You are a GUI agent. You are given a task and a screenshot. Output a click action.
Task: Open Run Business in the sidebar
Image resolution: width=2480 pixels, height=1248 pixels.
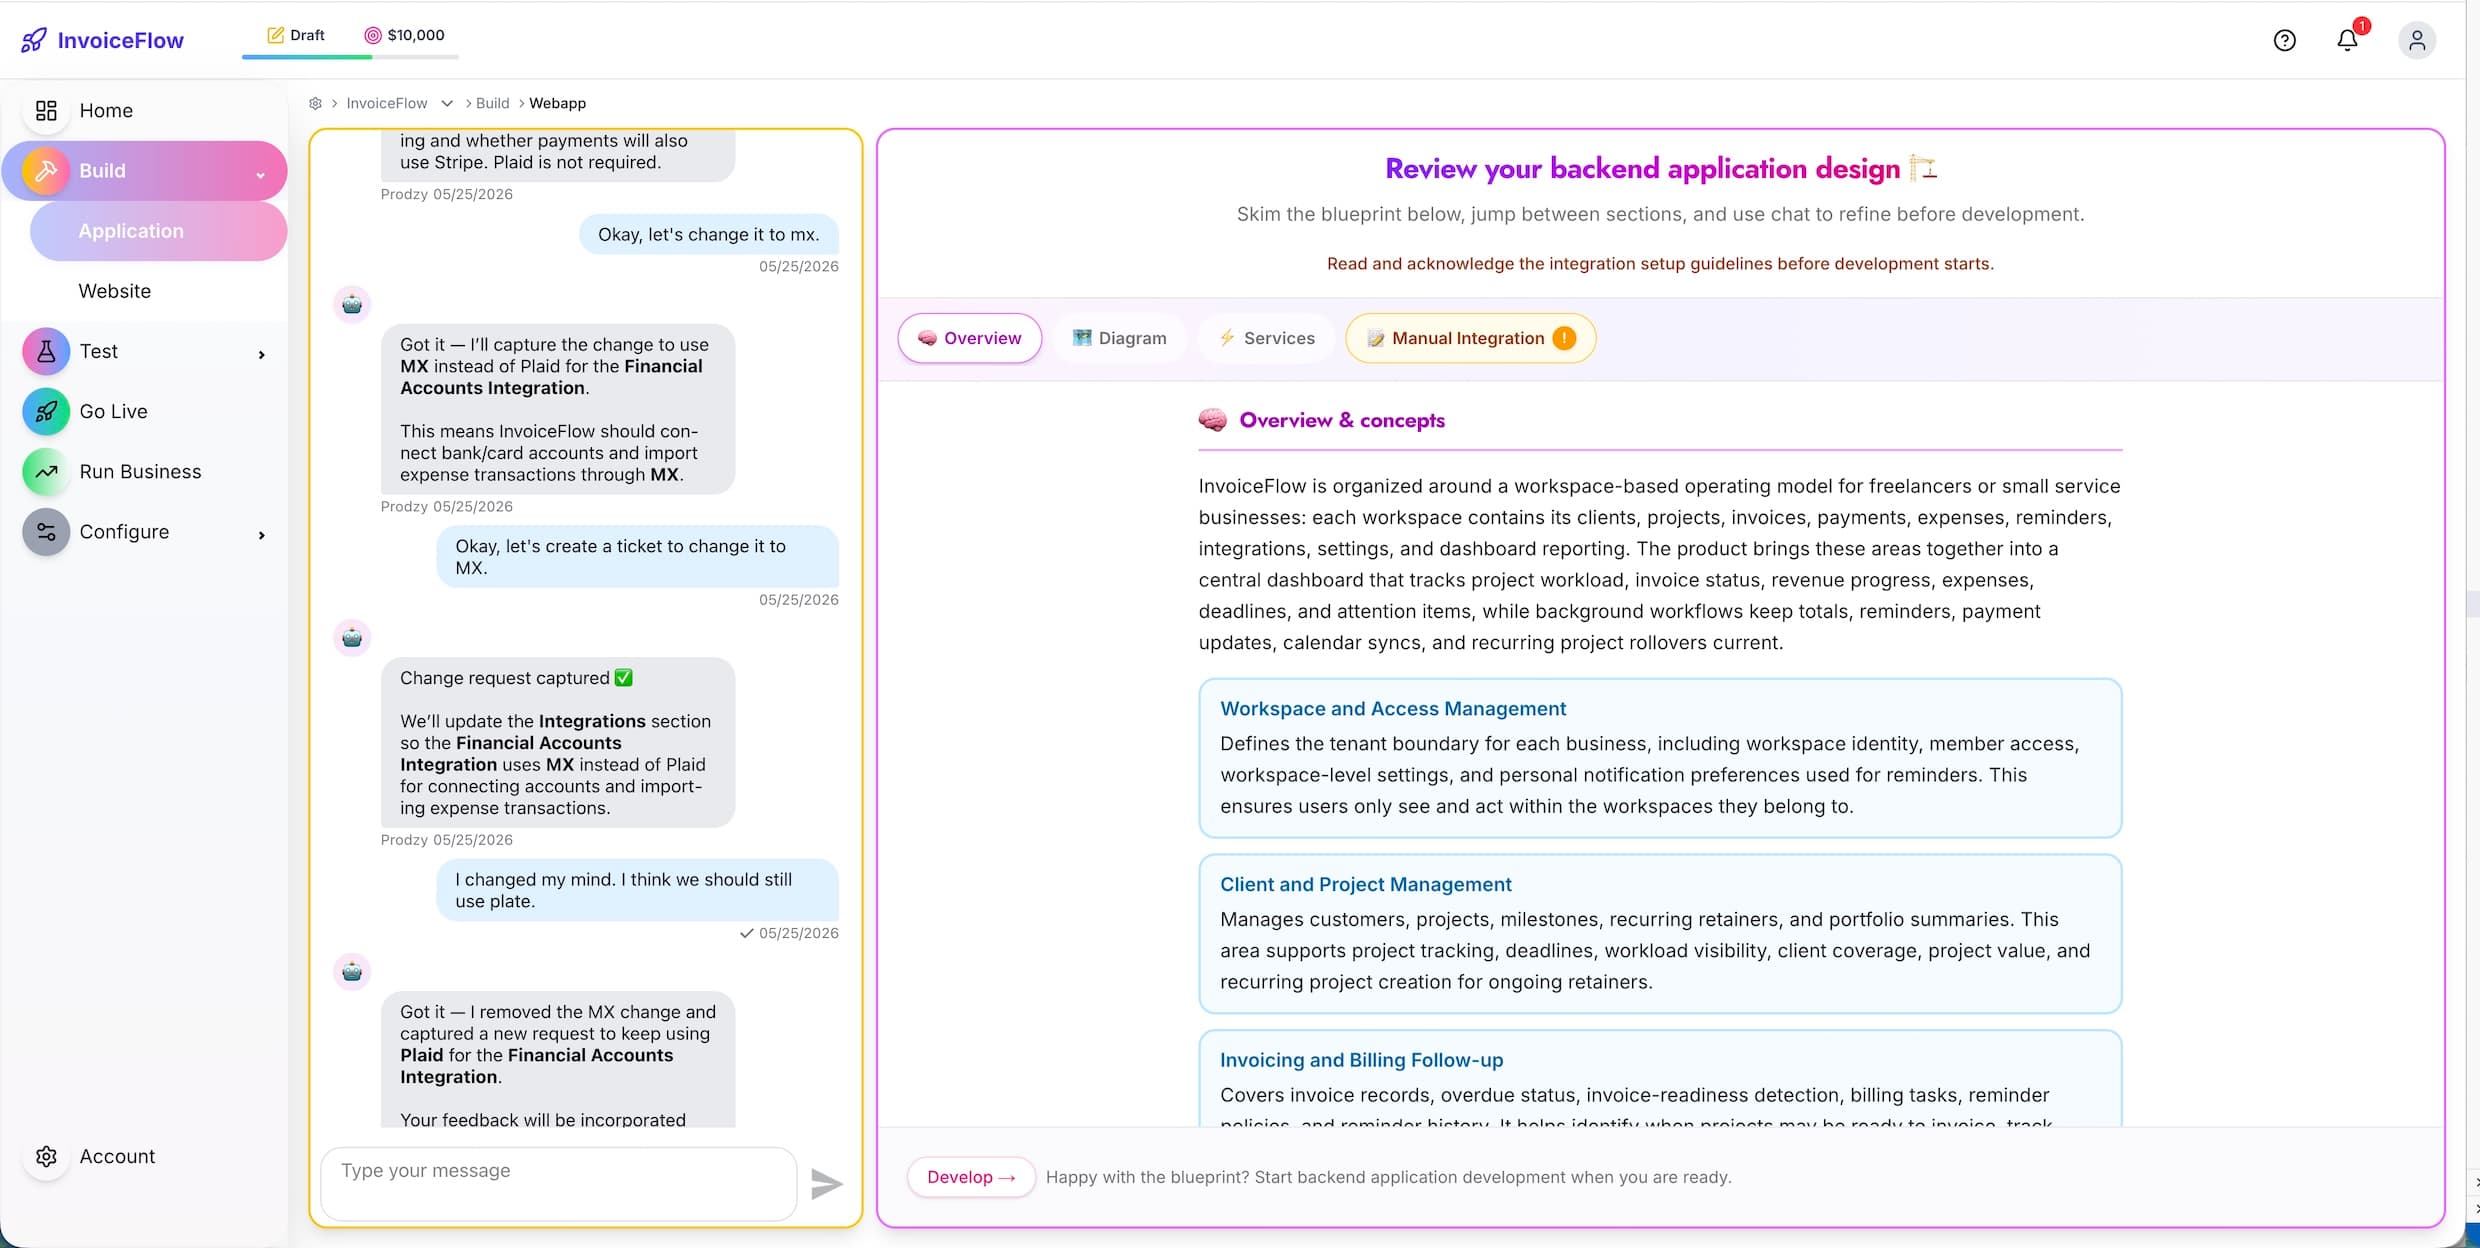coord(140,471)
